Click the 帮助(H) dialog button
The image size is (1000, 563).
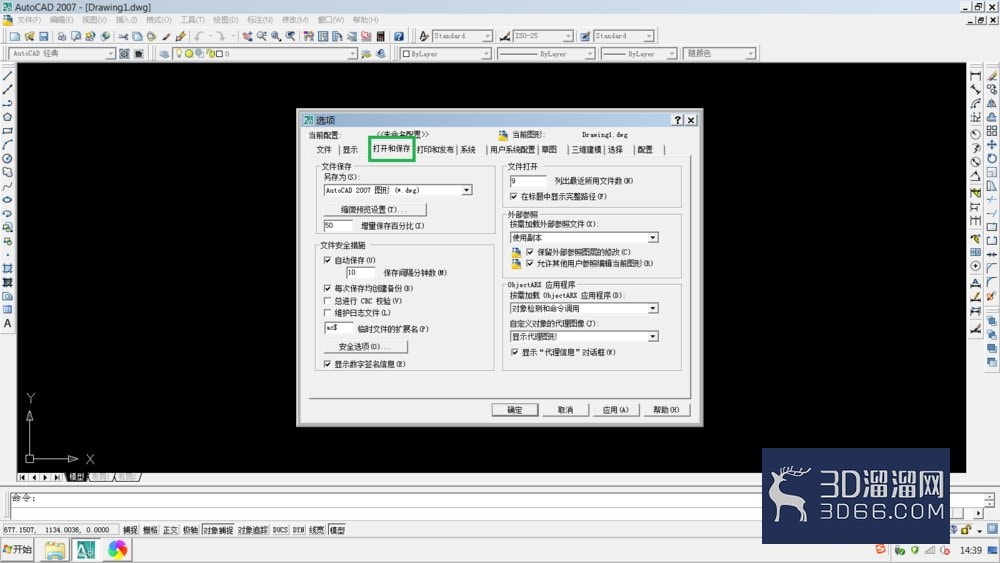[x=666, y=410]
